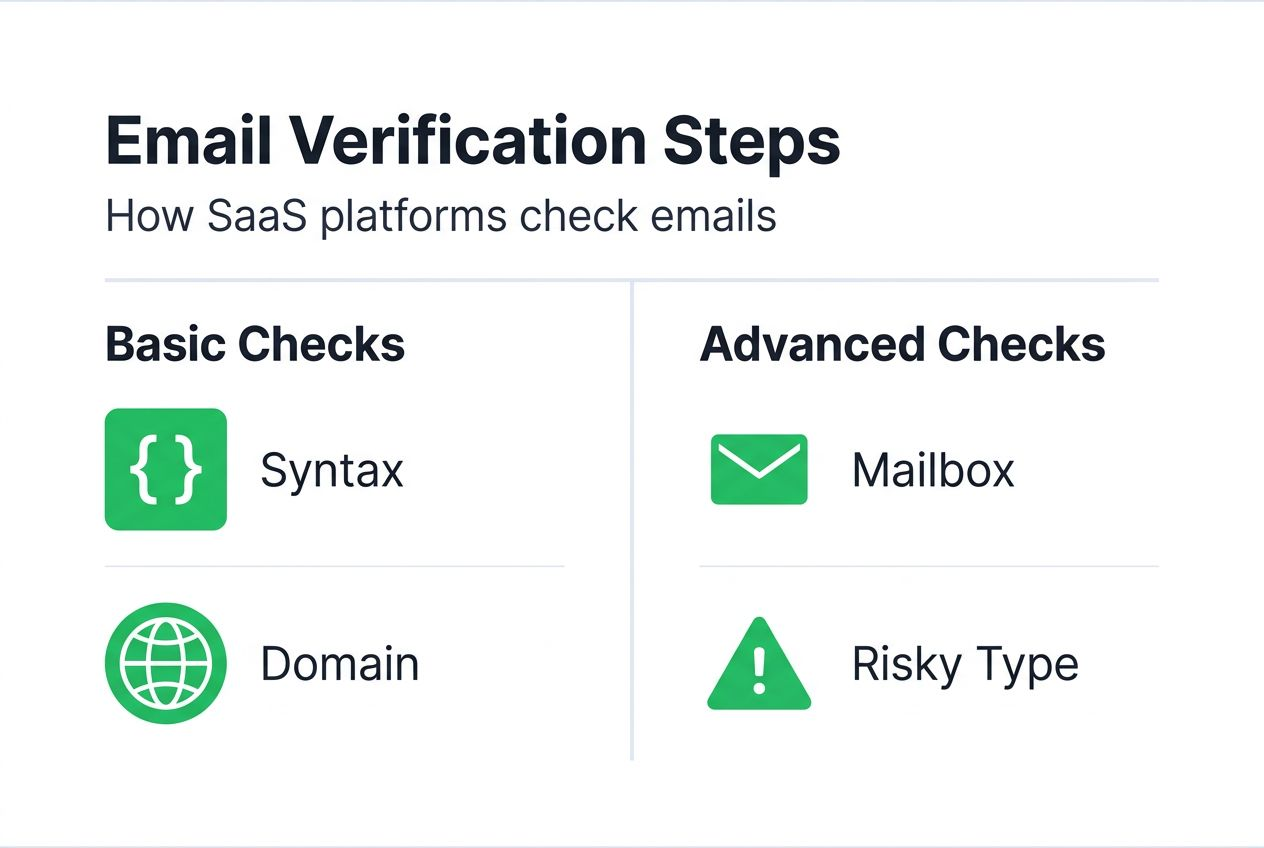Click the green envelope Mailbox icon

(x=759, y=469)
